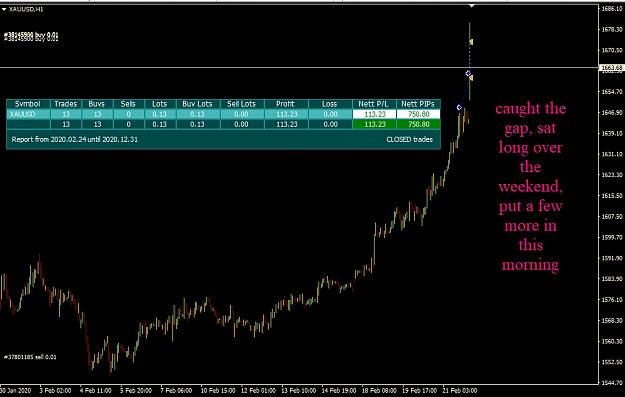The width and height of the screenshot is (625, 397).
Task: Click 1544.70 on the price scale
Action: pos(611,383)
